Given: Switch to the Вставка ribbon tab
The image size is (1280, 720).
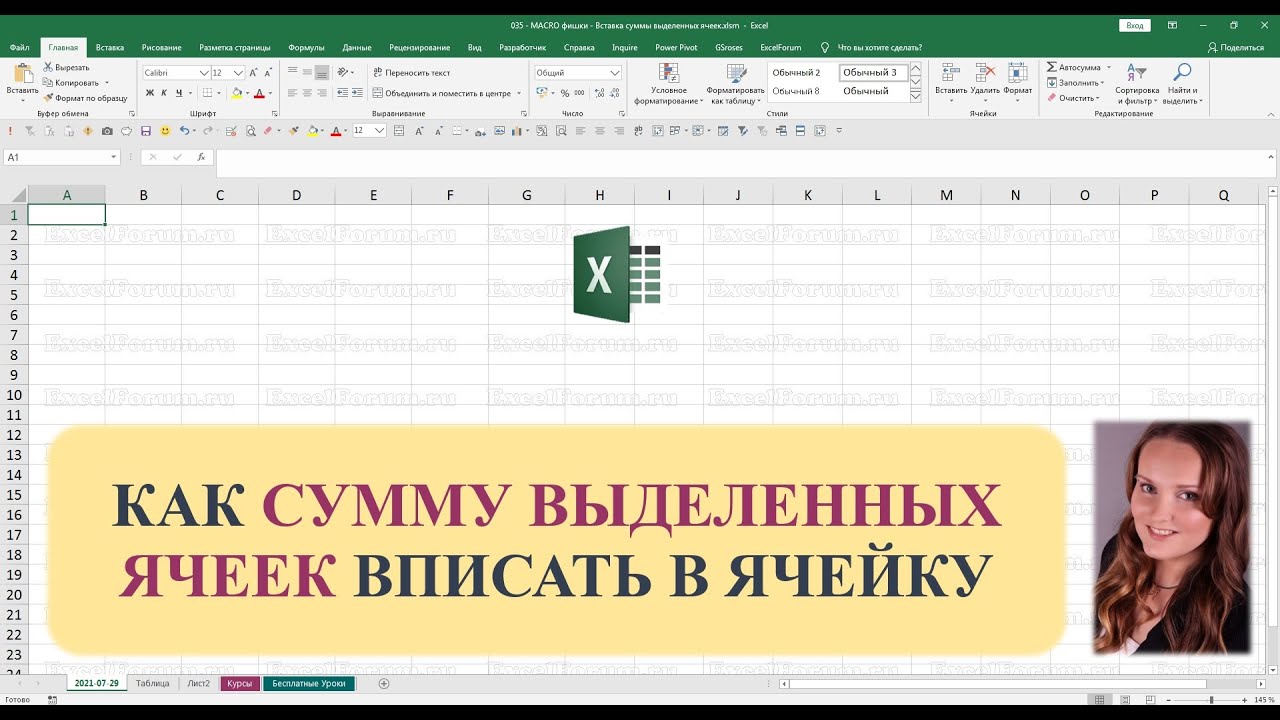Looking at the screenshot, I should (110, 47).
